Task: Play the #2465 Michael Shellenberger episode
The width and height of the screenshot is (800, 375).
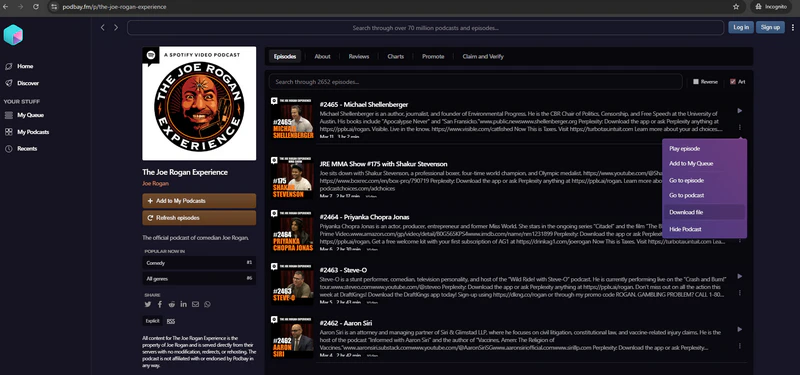Action: [740, 111]
